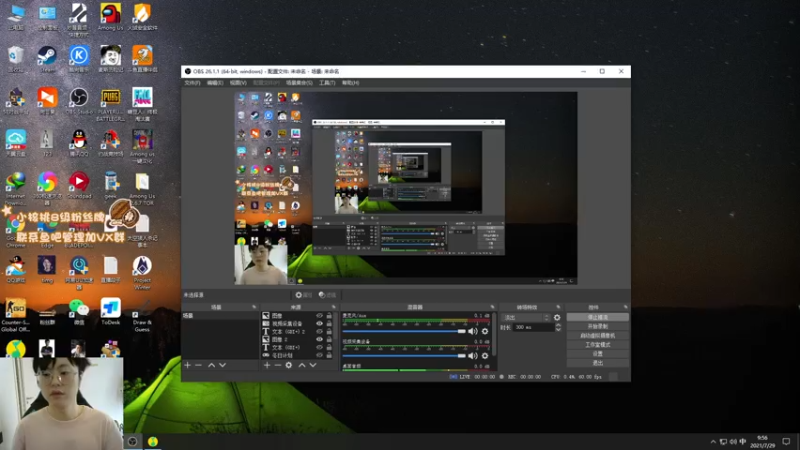
Task: Remove selected source with minus icon
Action: click(x=278, y=365)
